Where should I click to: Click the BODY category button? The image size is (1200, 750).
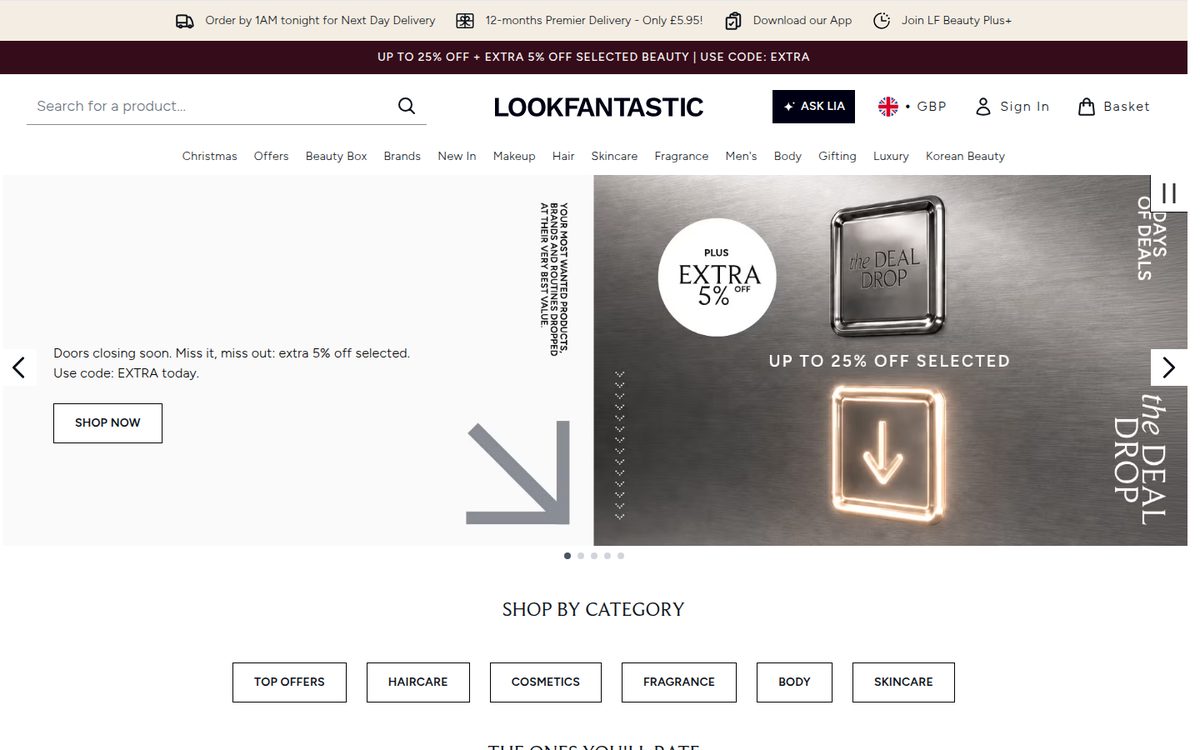tap(794, 682)
